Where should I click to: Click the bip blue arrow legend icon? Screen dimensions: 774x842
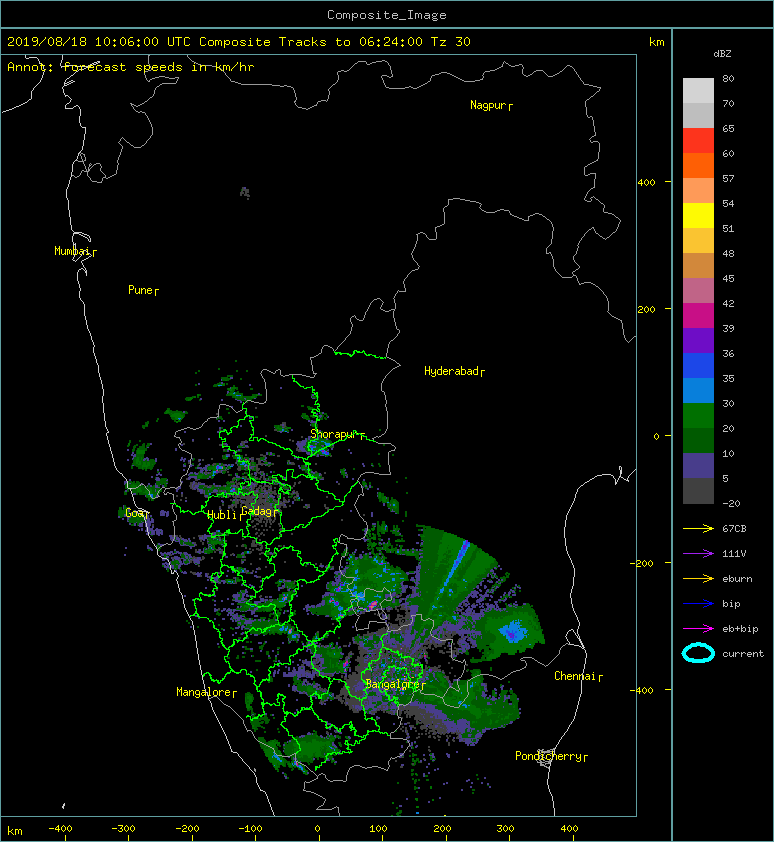[x=698, y=604]
